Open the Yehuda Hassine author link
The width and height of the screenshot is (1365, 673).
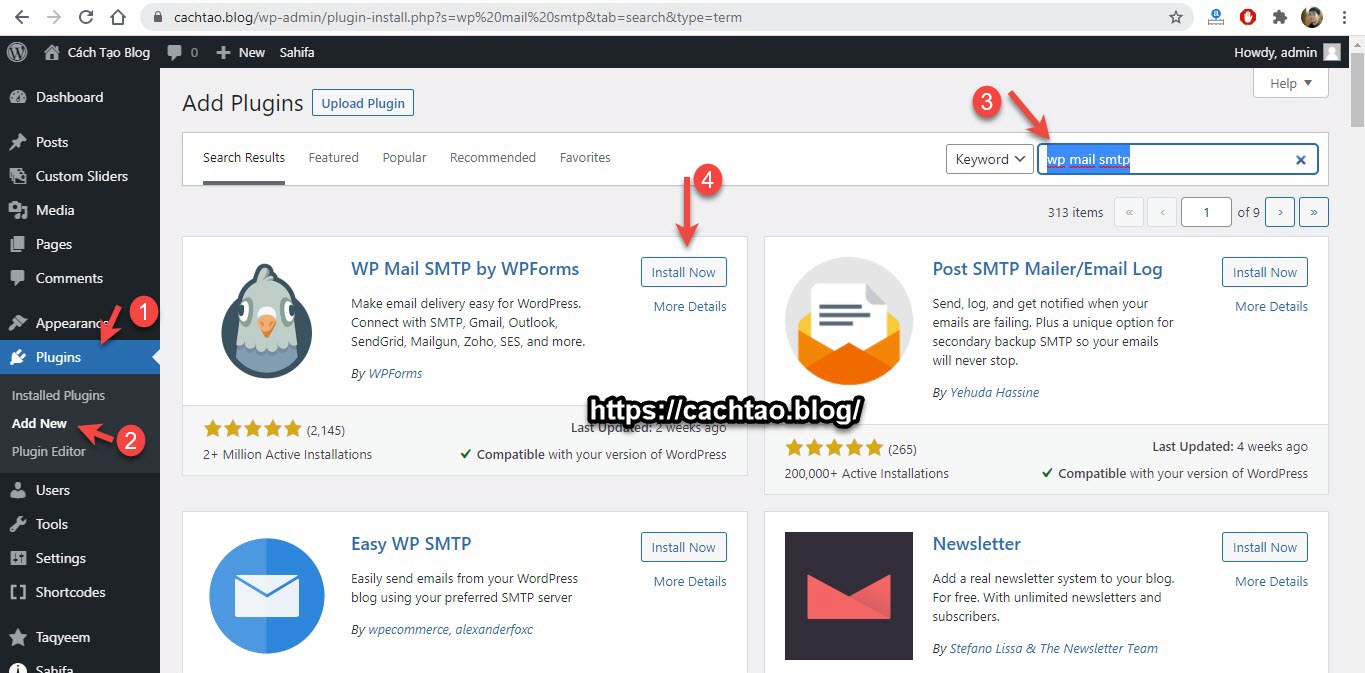point(994,392)
